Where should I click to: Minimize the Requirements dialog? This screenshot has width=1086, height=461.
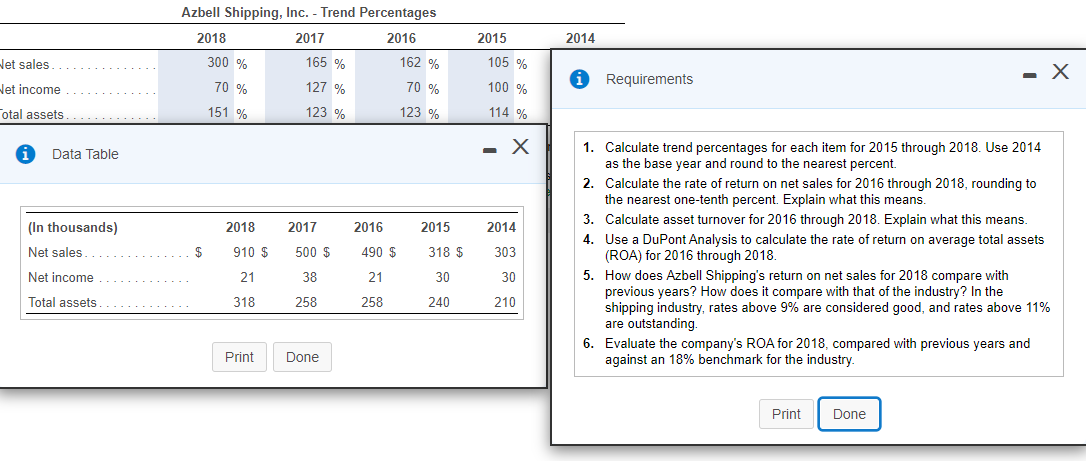tap(1030, 73)
